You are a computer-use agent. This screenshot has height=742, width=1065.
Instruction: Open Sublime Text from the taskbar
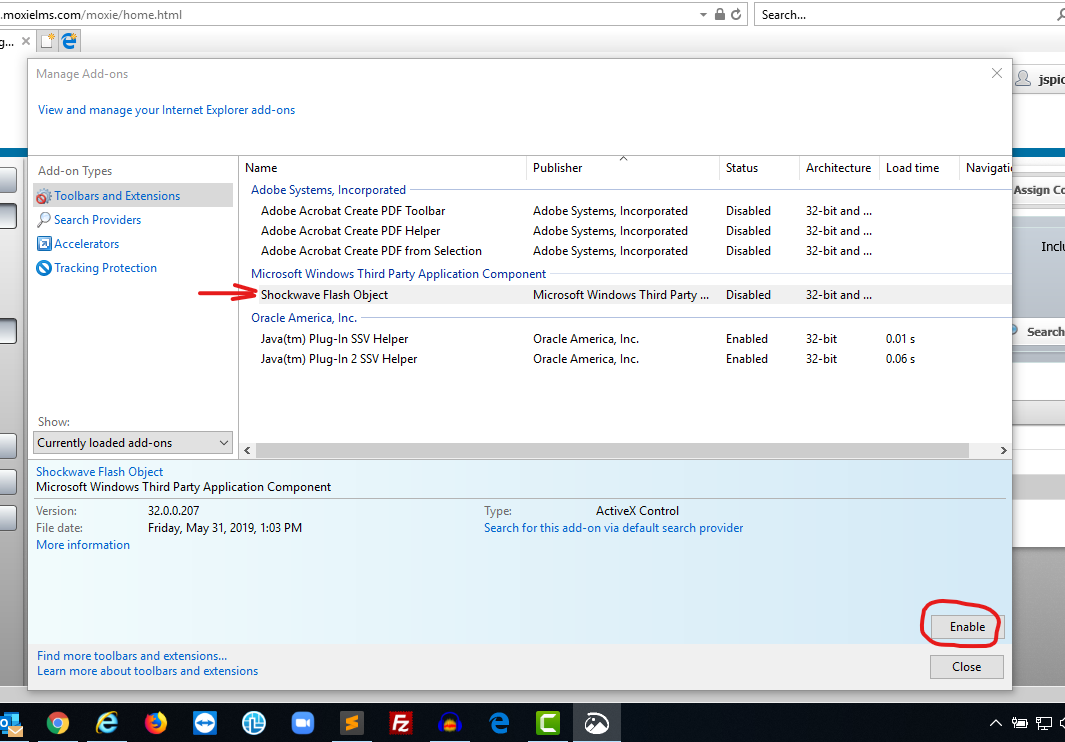352,724
